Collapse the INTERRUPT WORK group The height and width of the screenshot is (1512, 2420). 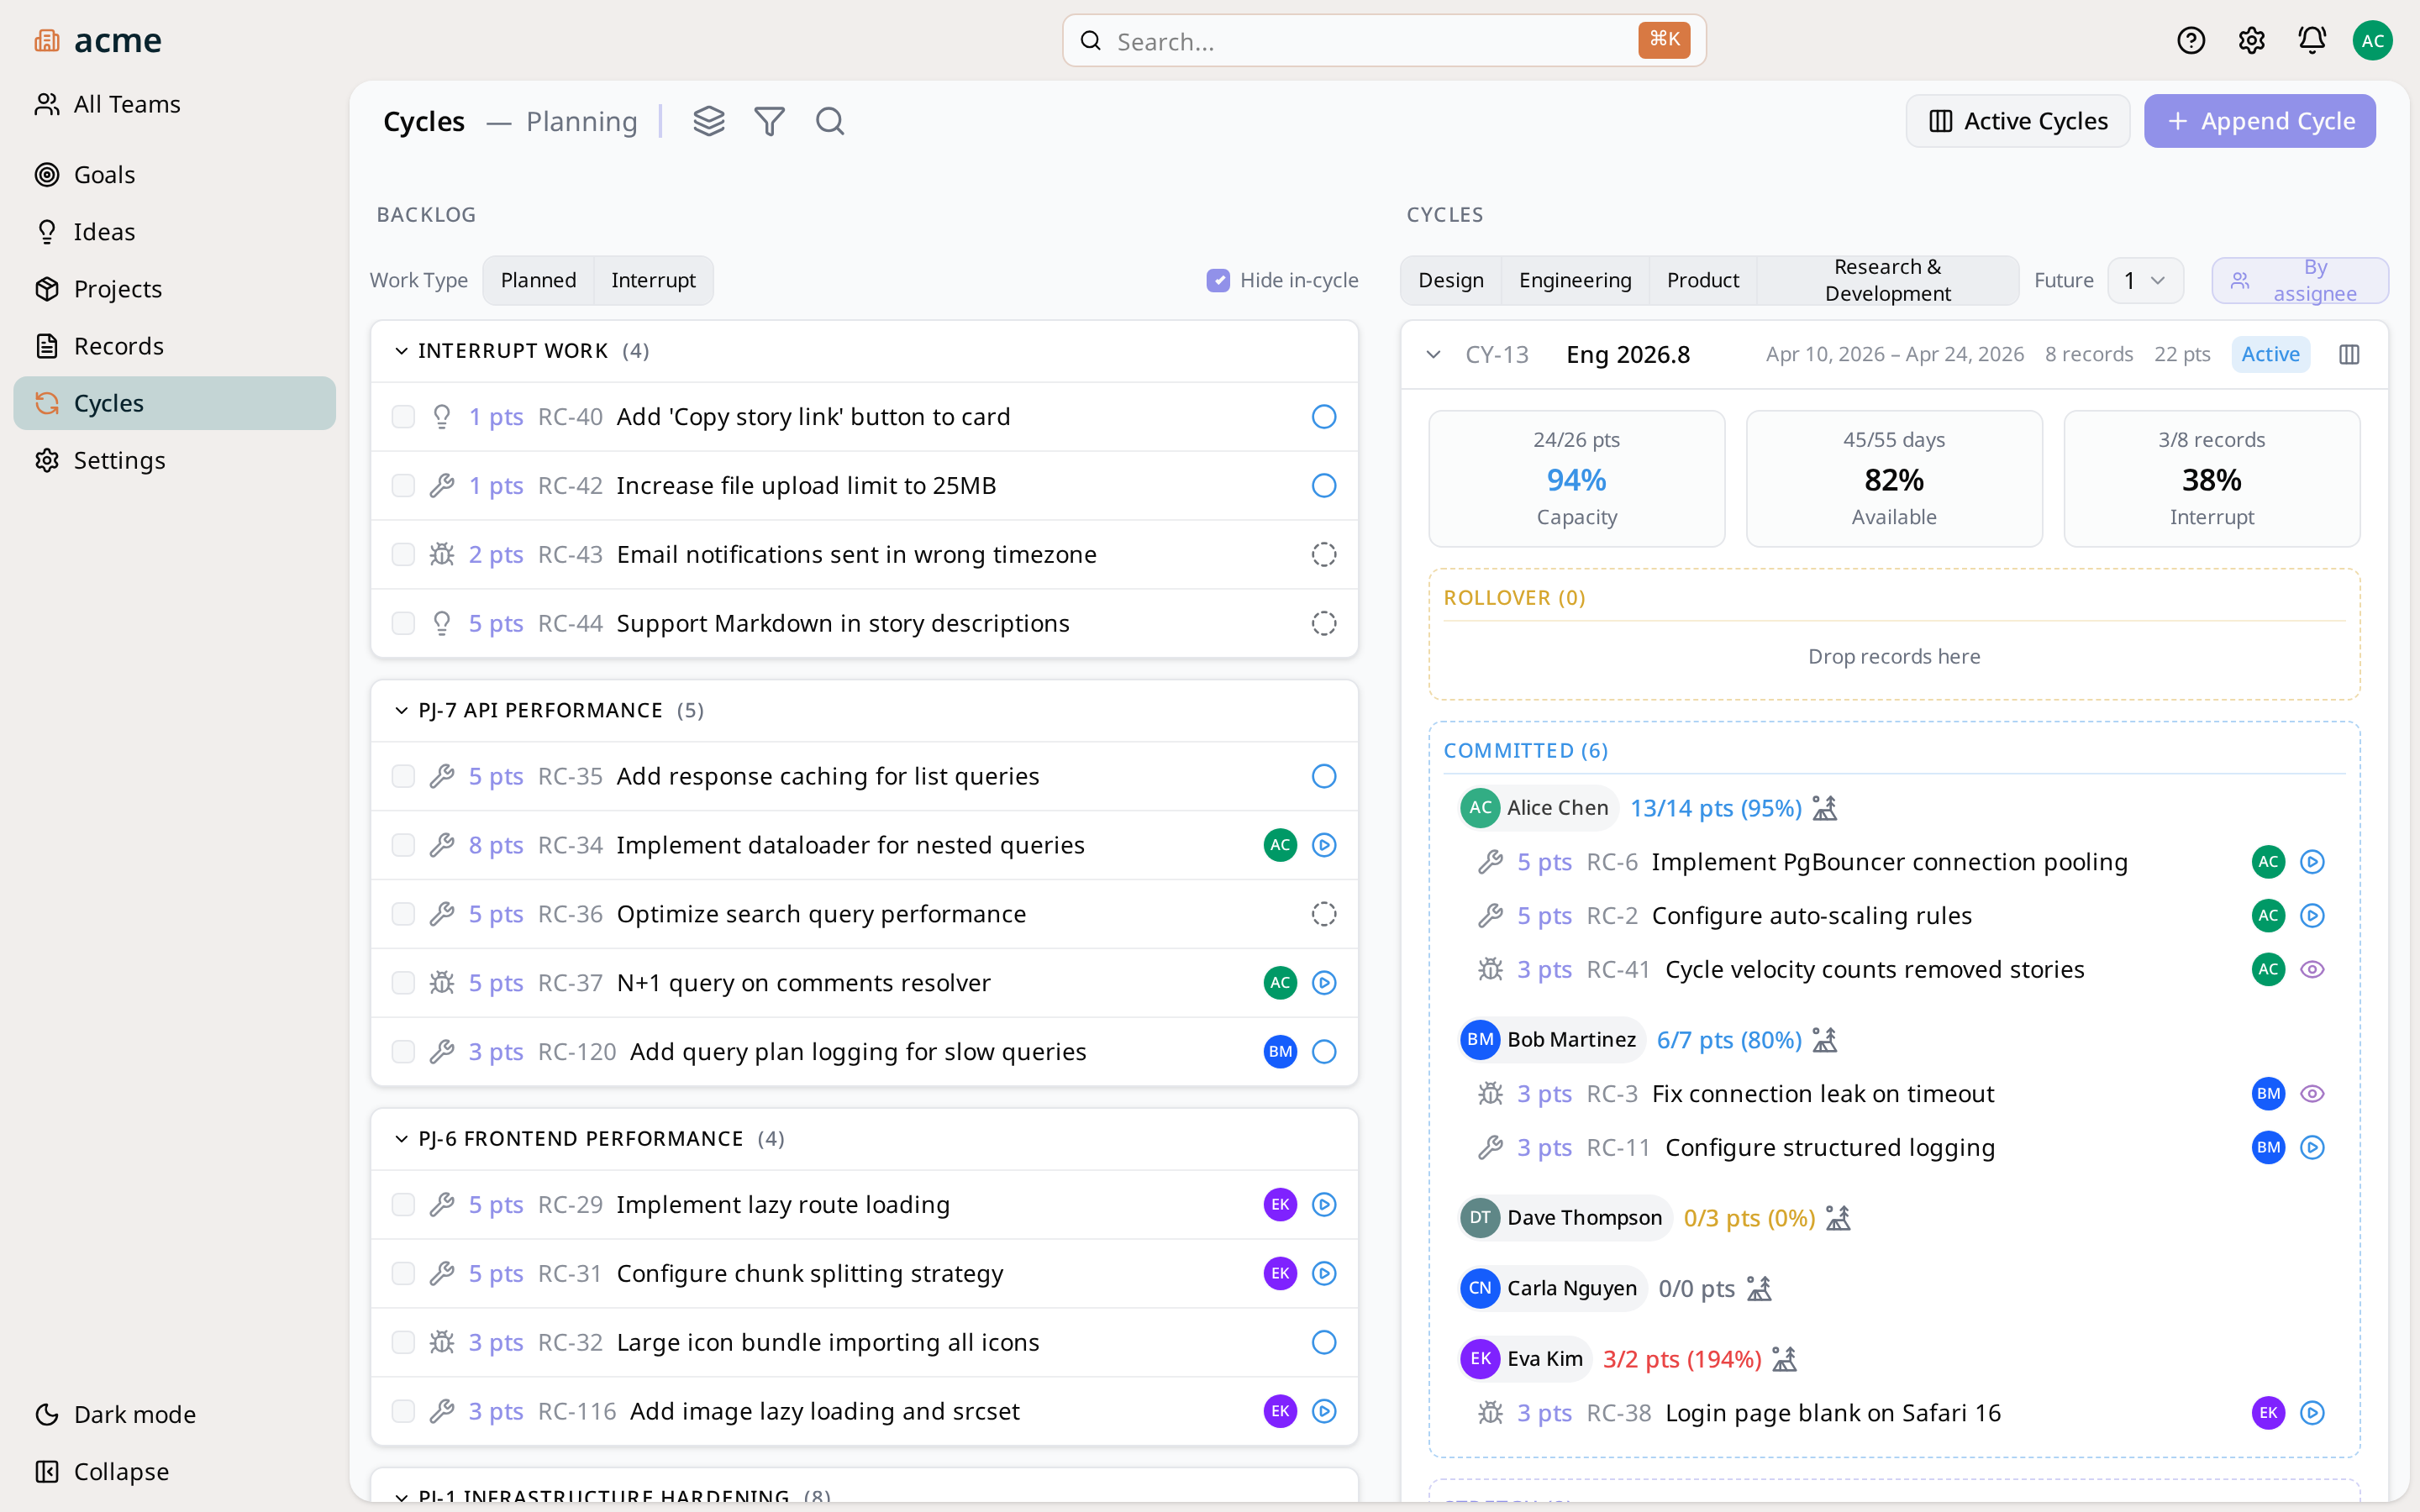(x=401, y=351)
